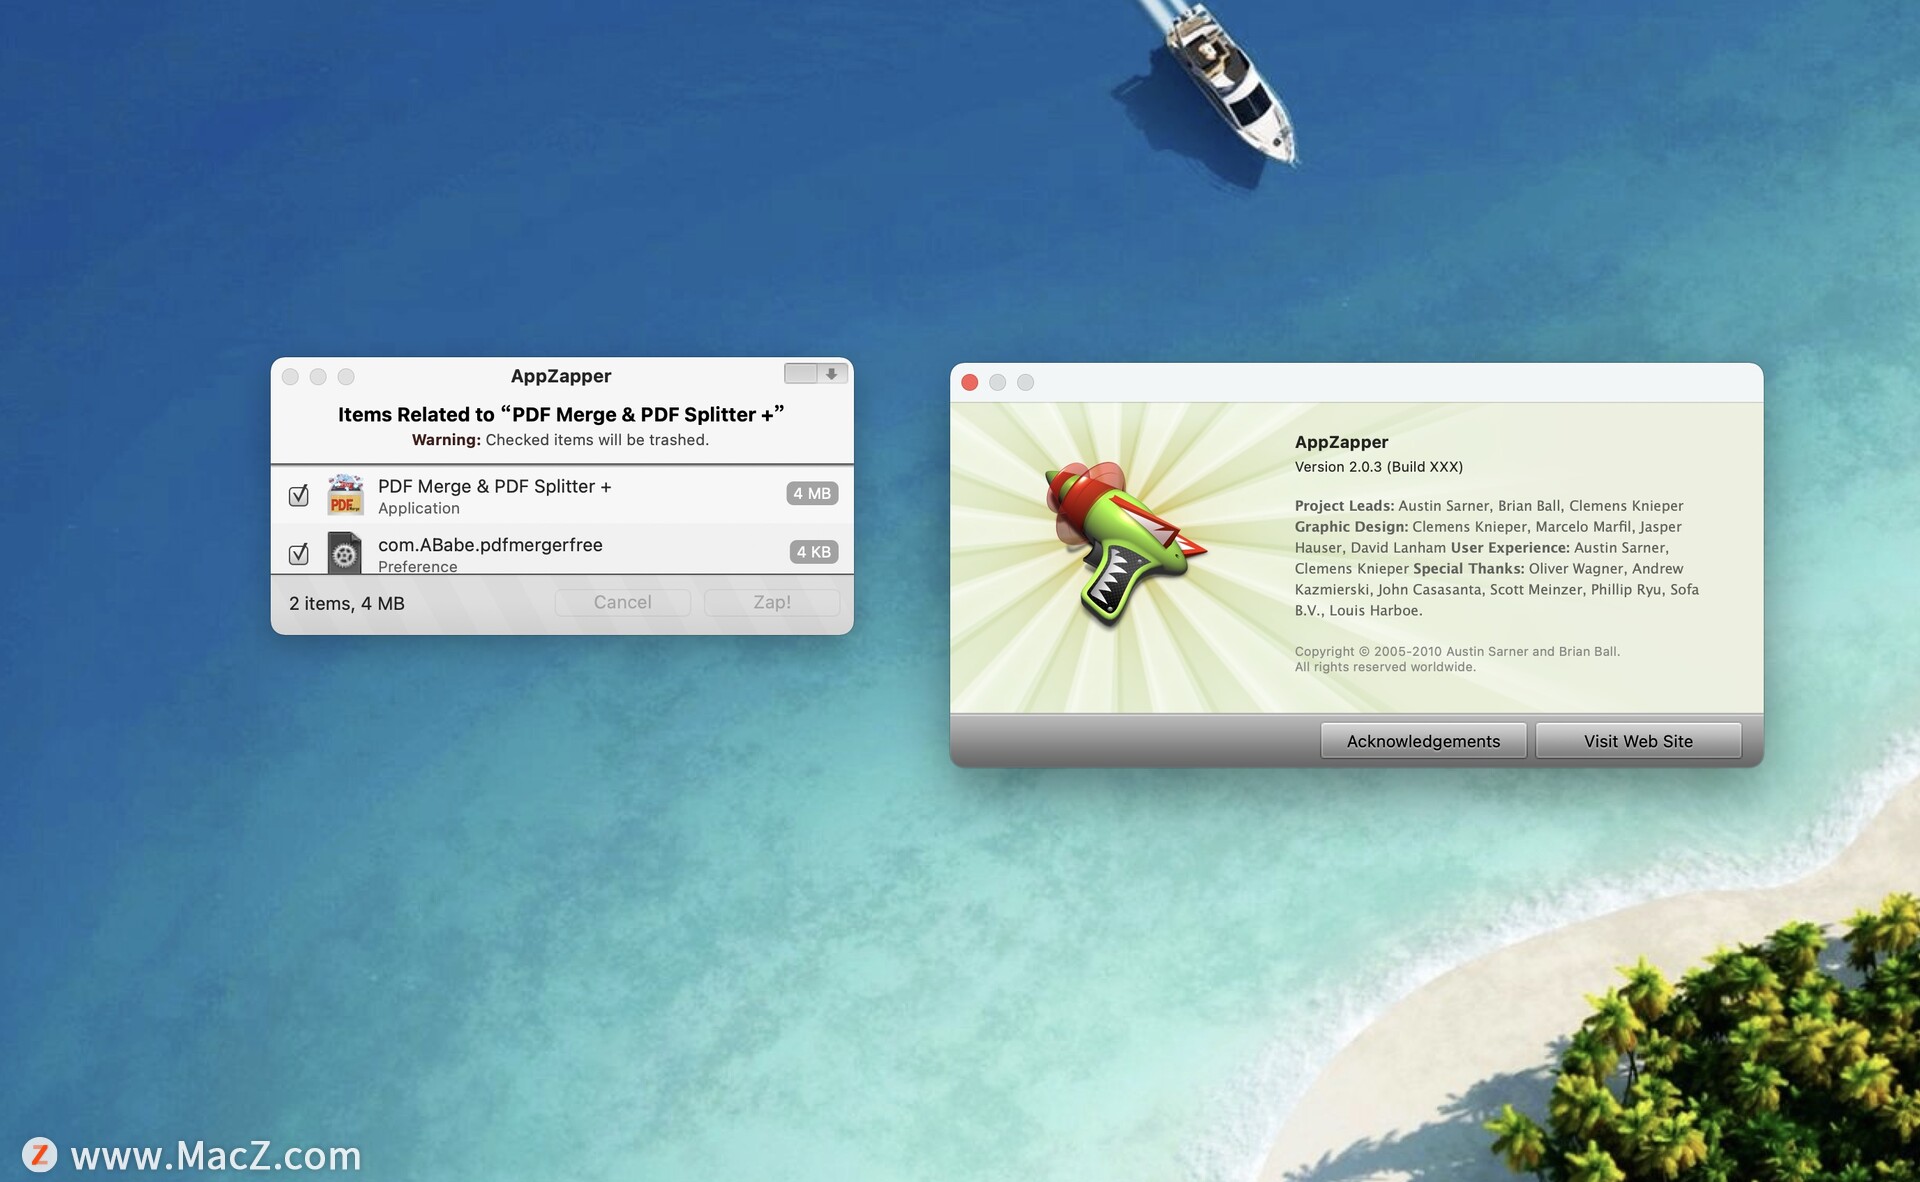Uncheck the PDF Merge & PDF Splitter checkbox
1920x1182 pixels.
click(x=298, y=495)
